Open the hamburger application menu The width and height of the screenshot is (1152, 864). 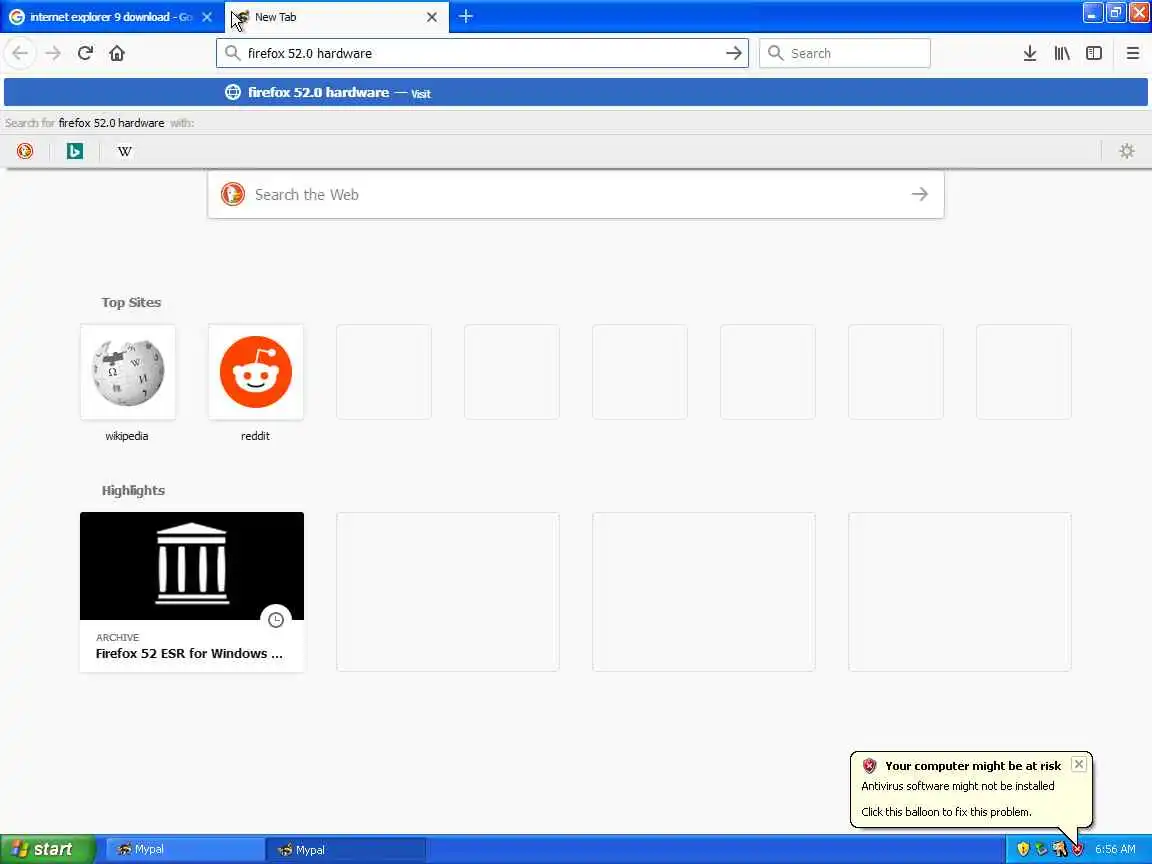(x=1132, y=53)
